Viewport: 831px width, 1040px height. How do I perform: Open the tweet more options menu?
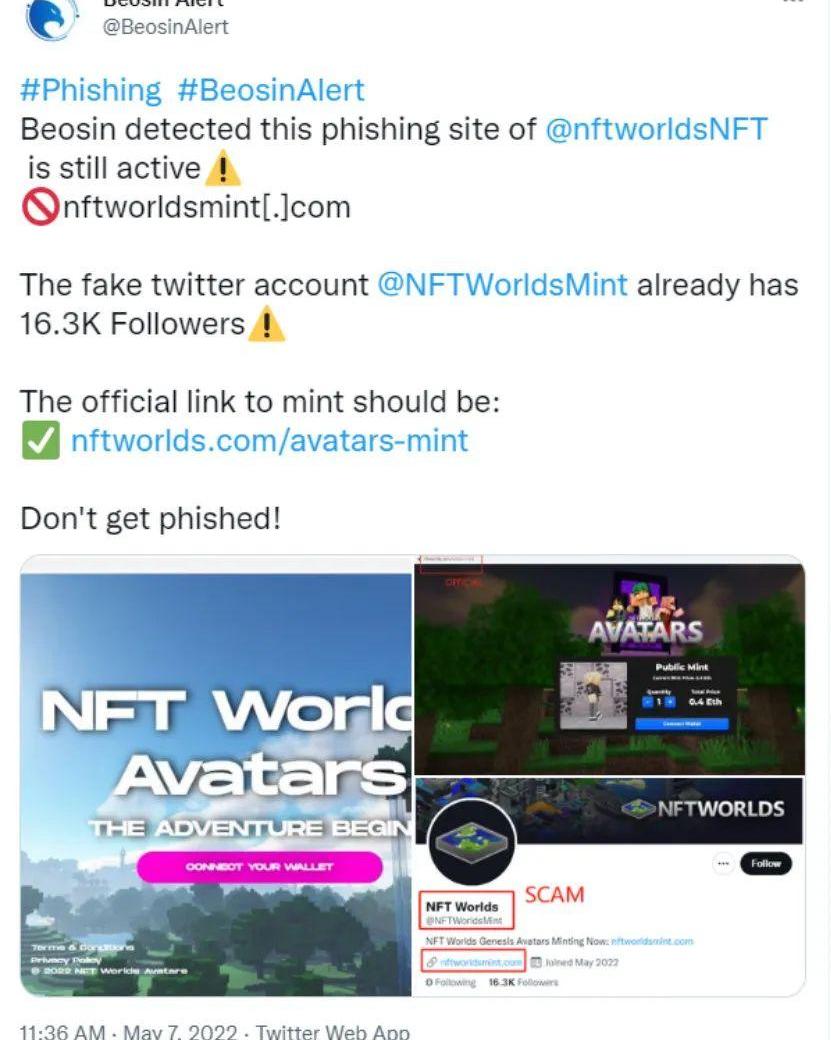pos(793,2)
